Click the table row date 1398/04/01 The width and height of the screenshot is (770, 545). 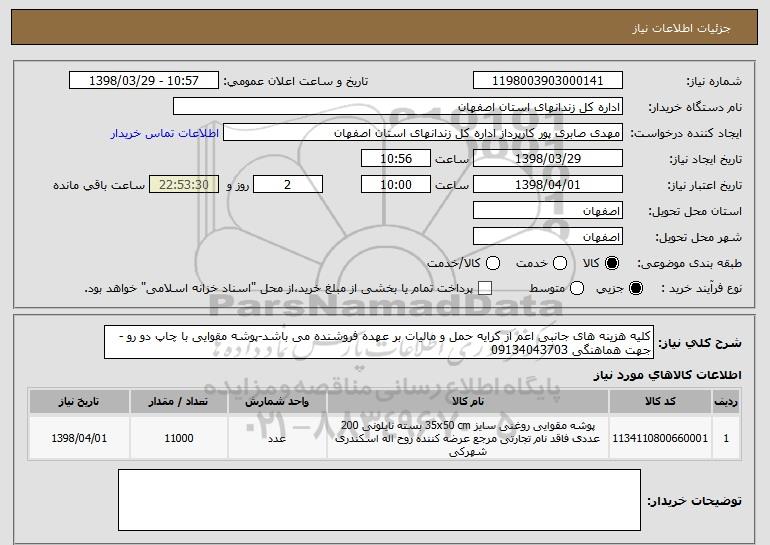79,438
